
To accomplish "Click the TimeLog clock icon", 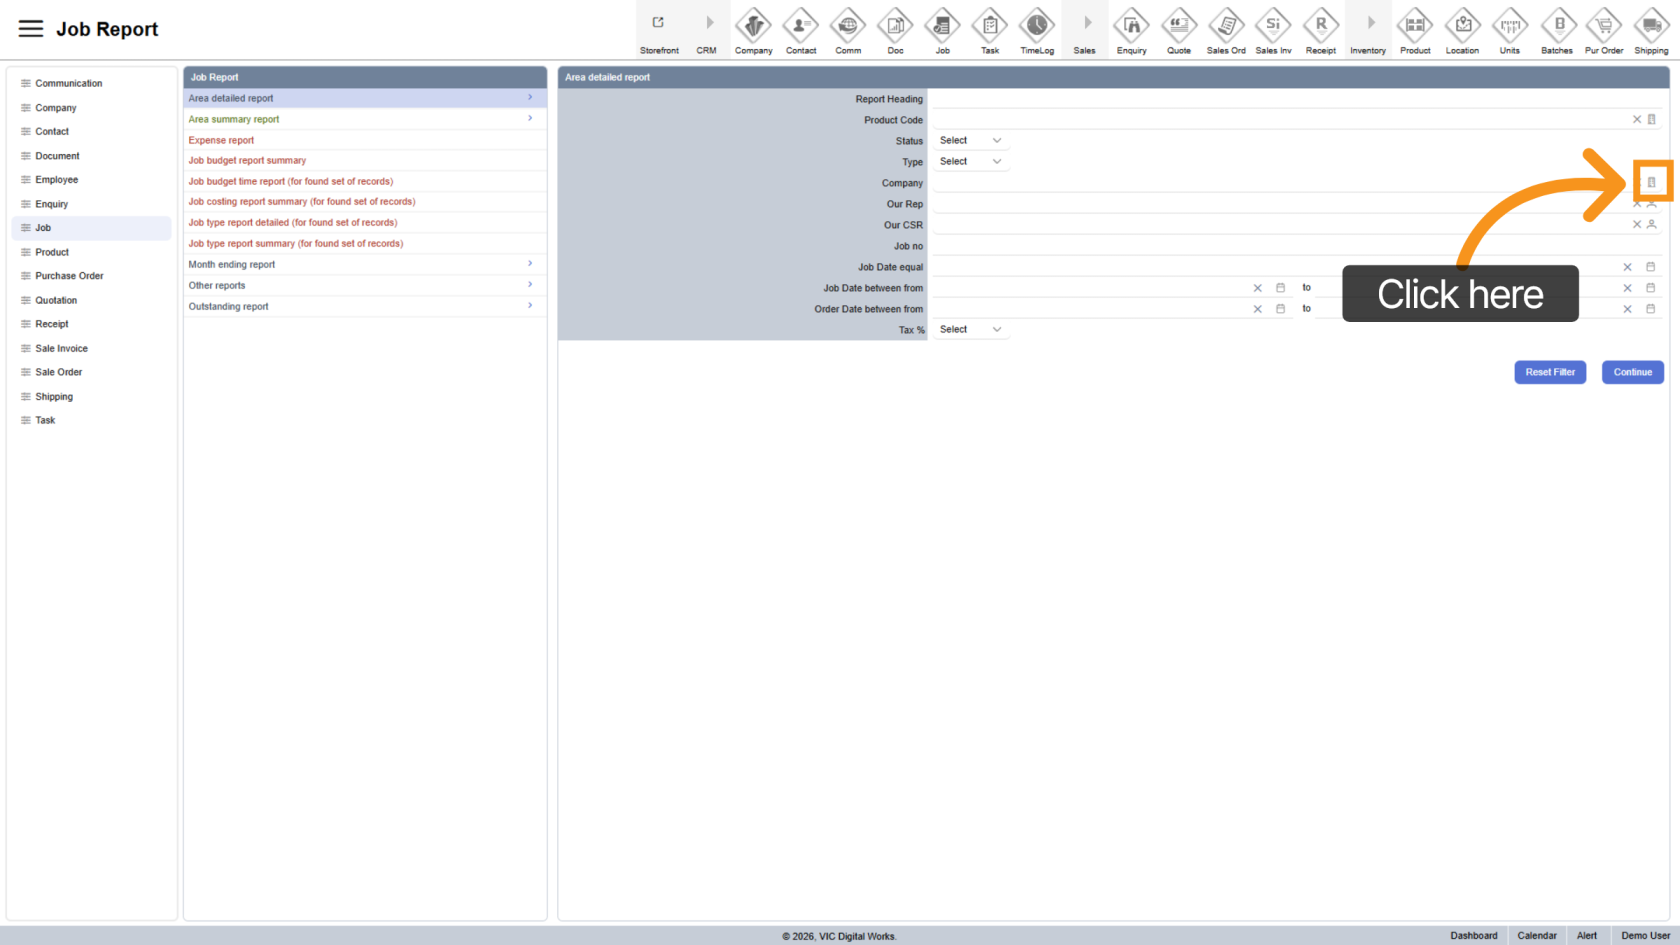I will tap(1036, 26).
